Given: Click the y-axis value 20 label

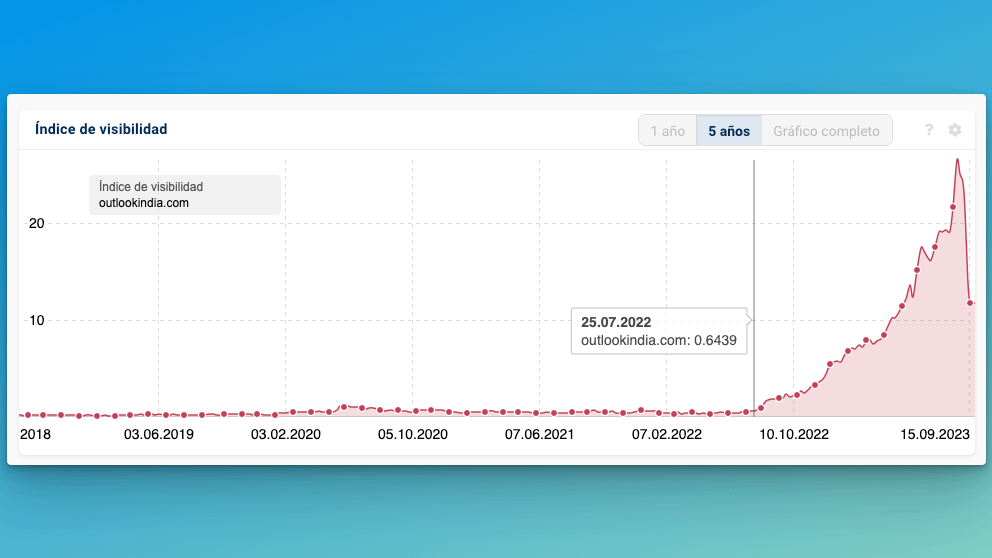Looking at the screenshot, I should 36,223.
